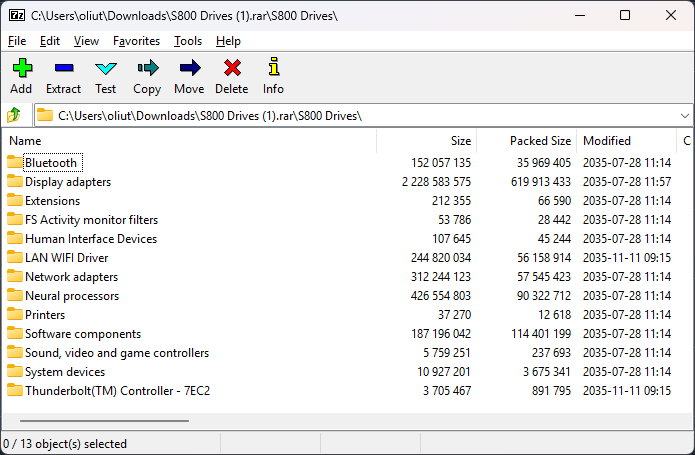This screenshot has height=455, width=695.
Task: Sort list by Size column header
Action: click(460, 141)
